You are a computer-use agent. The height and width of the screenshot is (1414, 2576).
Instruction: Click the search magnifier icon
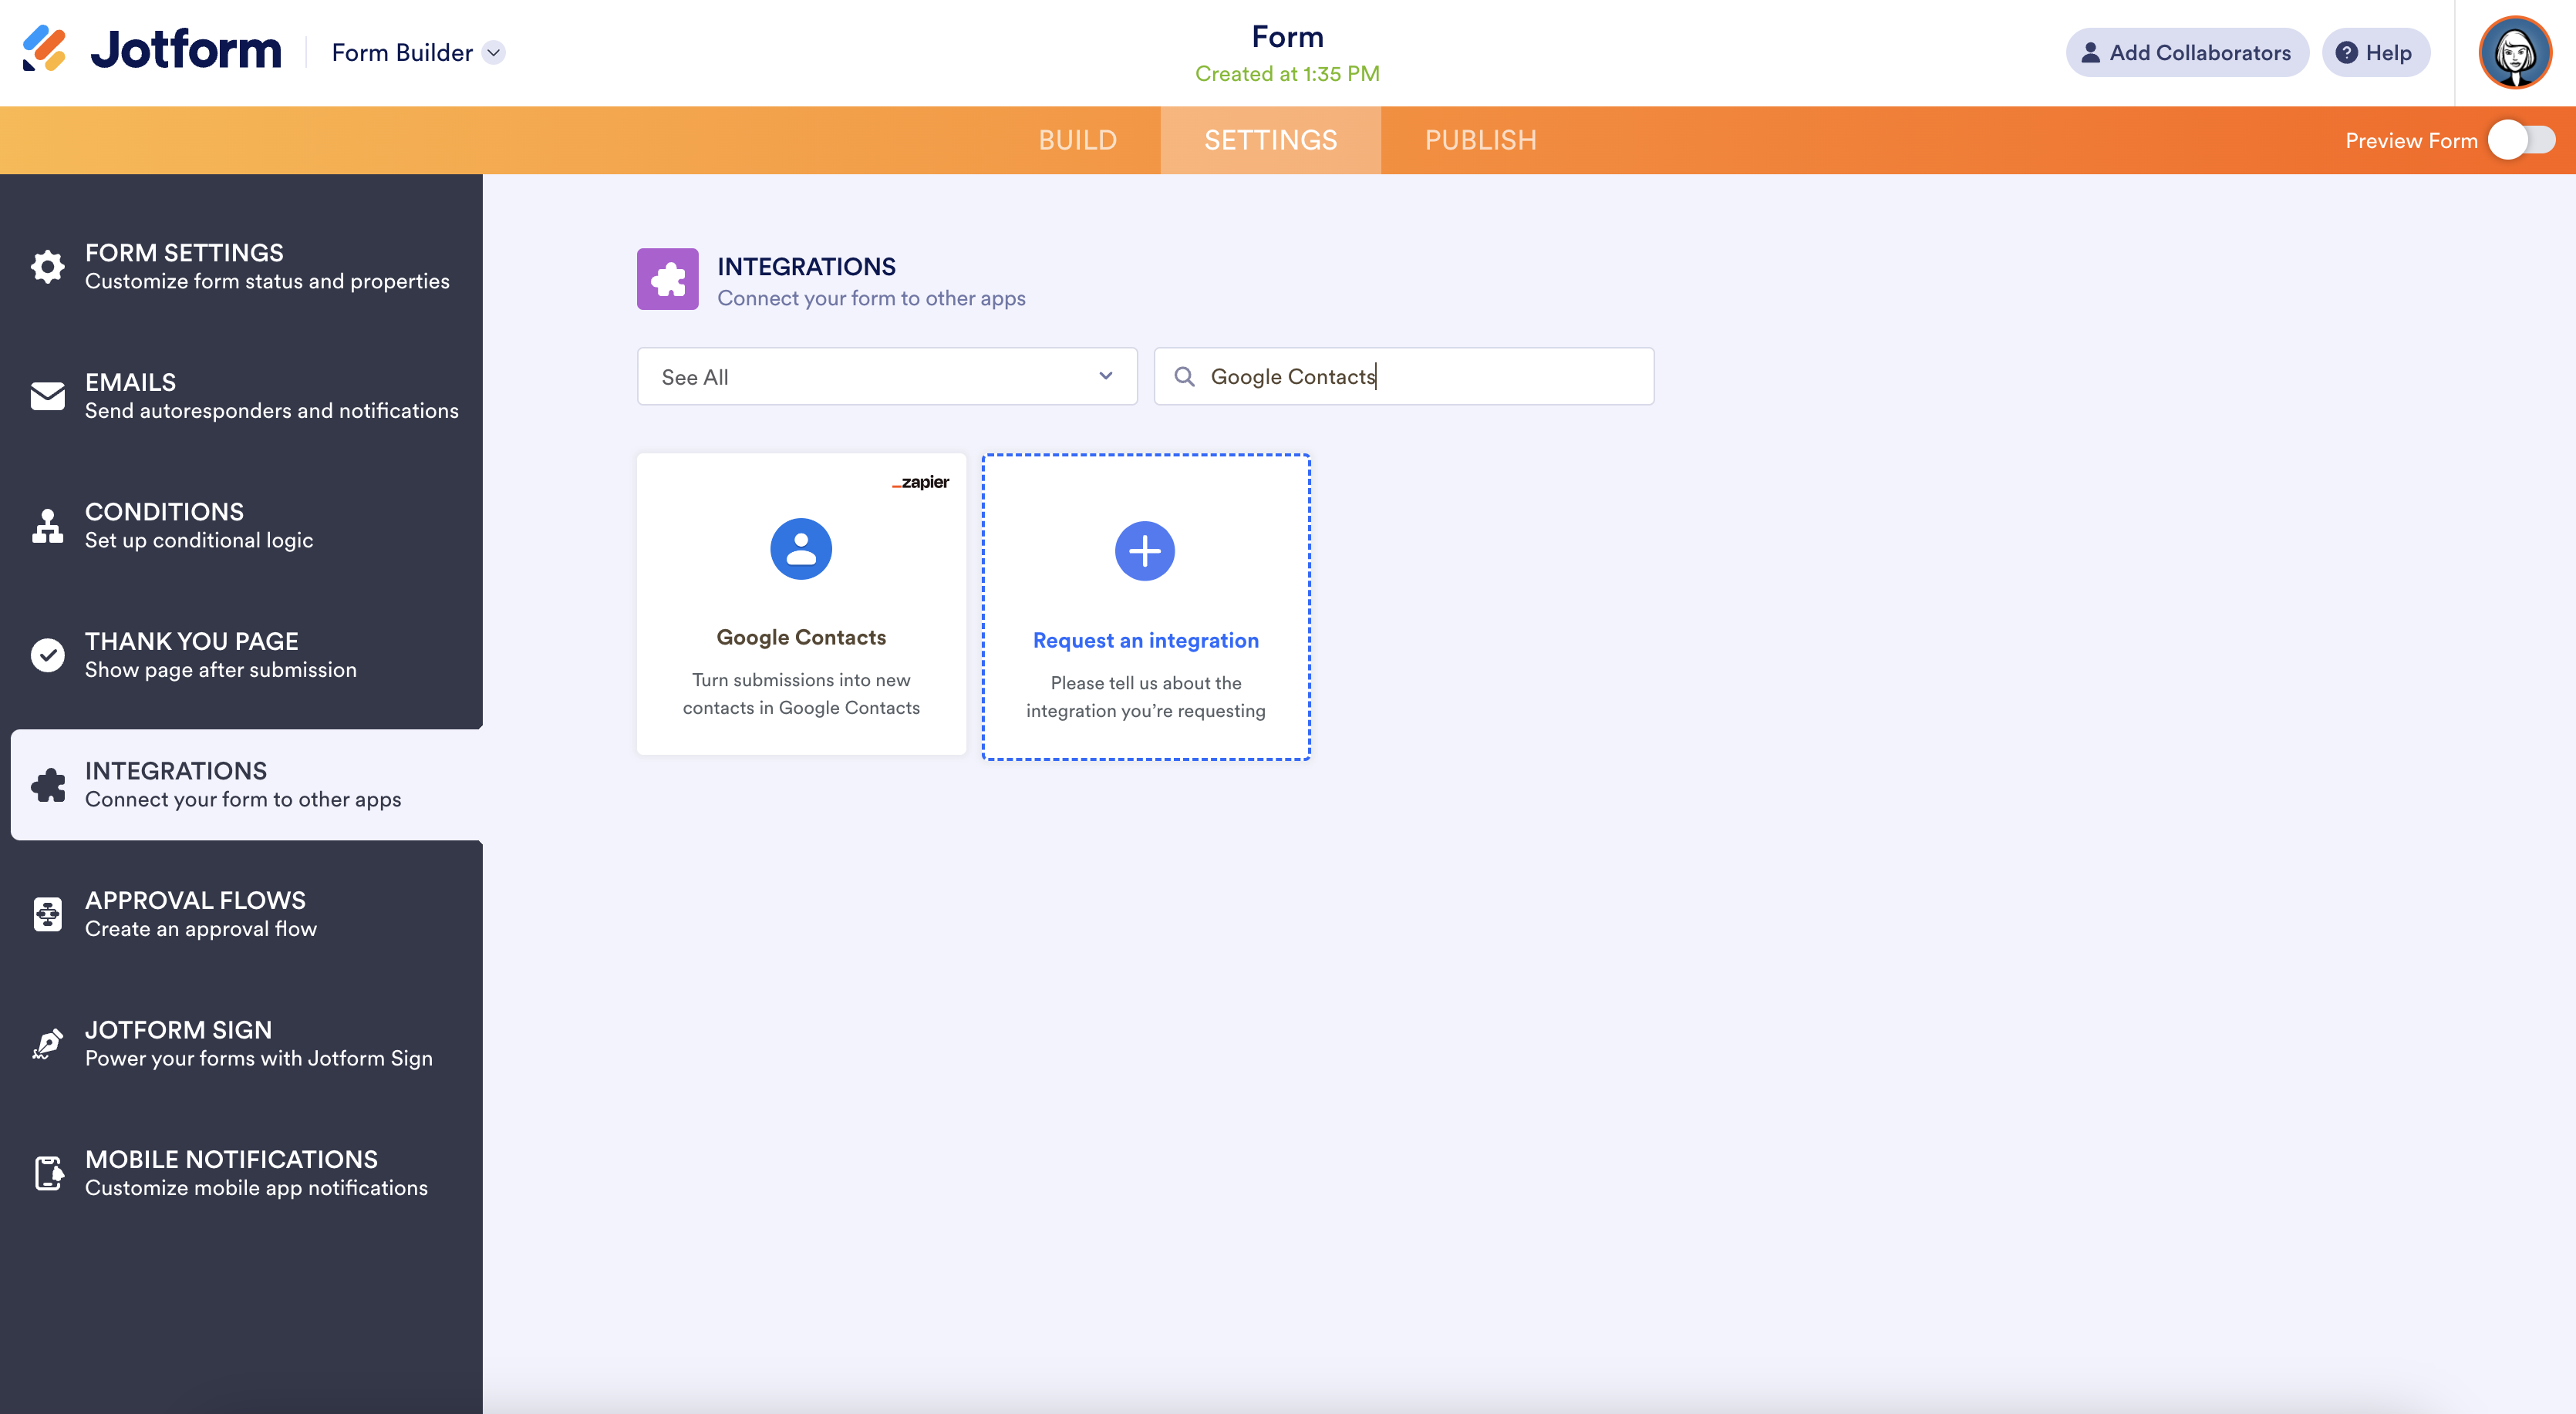[1184, 377]
